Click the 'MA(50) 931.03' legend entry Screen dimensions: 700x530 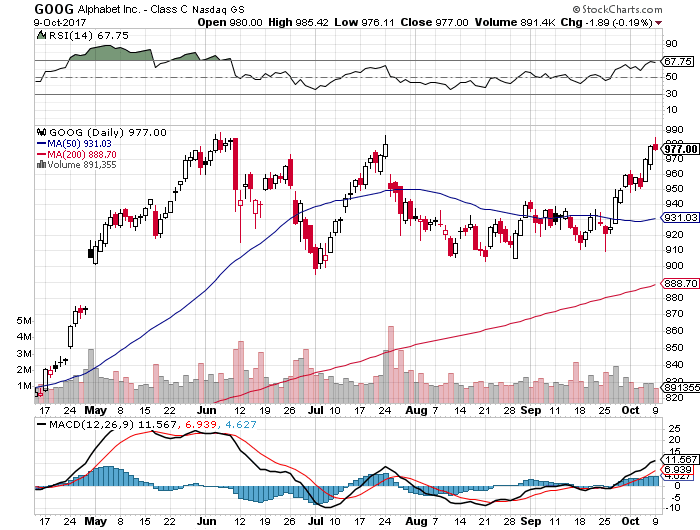point(79,144)
